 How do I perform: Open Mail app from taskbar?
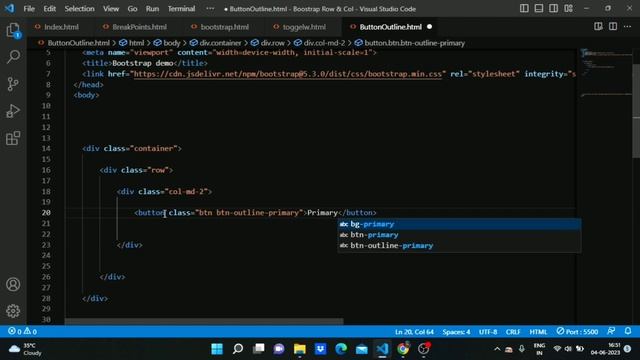(x=362, y=349)
